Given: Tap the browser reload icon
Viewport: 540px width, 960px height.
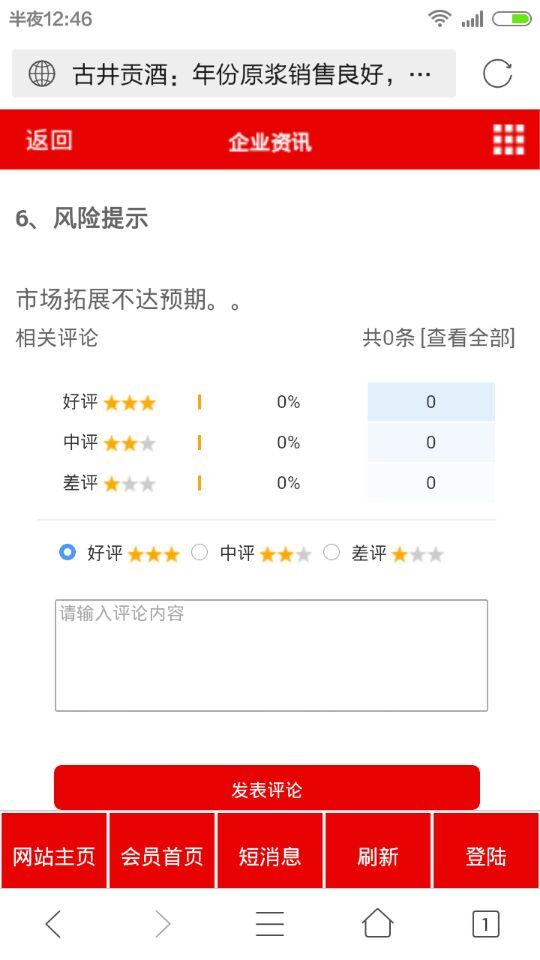Looking at the screenshot, I should pyautogui.click(x=497, y=74).
